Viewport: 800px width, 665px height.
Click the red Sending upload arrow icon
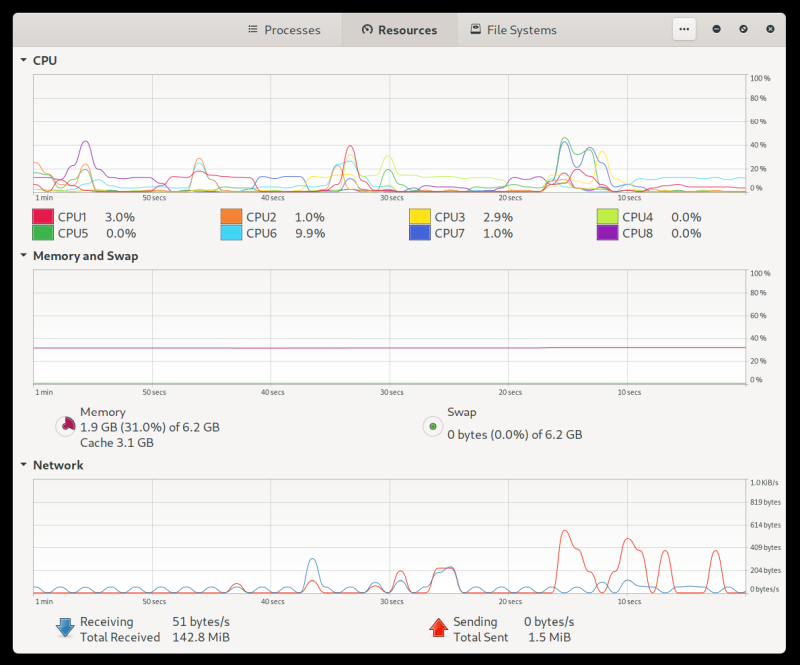point(438,628)
